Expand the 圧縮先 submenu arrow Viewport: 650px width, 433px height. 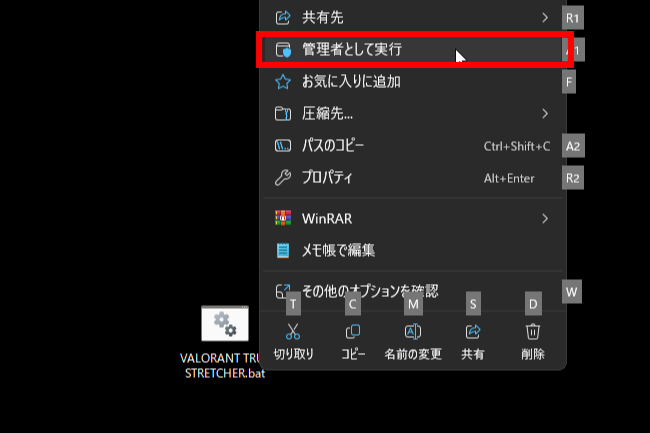click(x=545, y=114)
